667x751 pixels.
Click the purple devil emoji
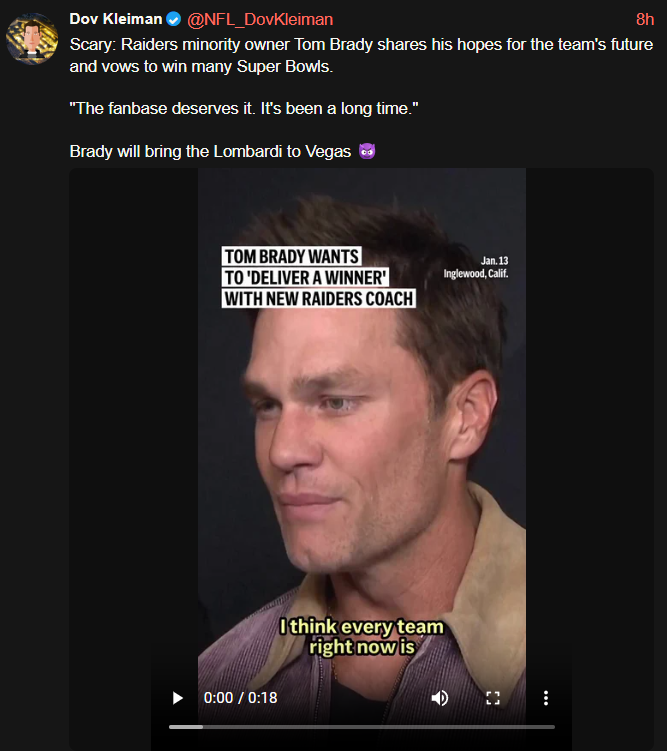coord(367,151)
